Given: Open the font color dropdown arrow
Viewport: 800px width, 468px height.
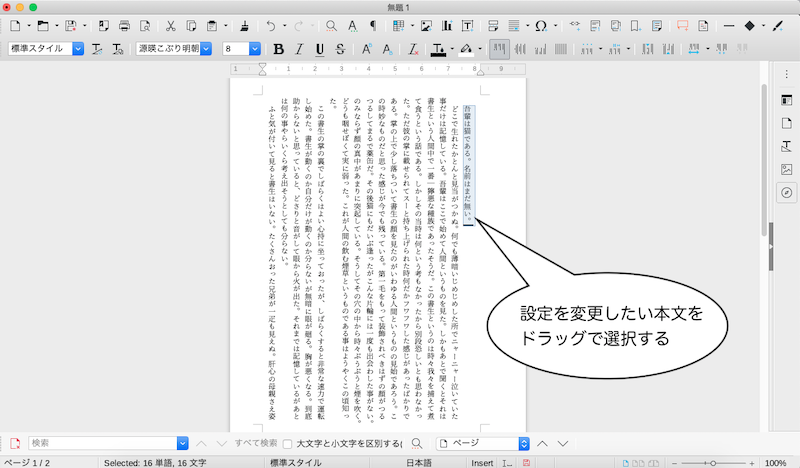Looking at the screenshot, I should click(452, 49).
